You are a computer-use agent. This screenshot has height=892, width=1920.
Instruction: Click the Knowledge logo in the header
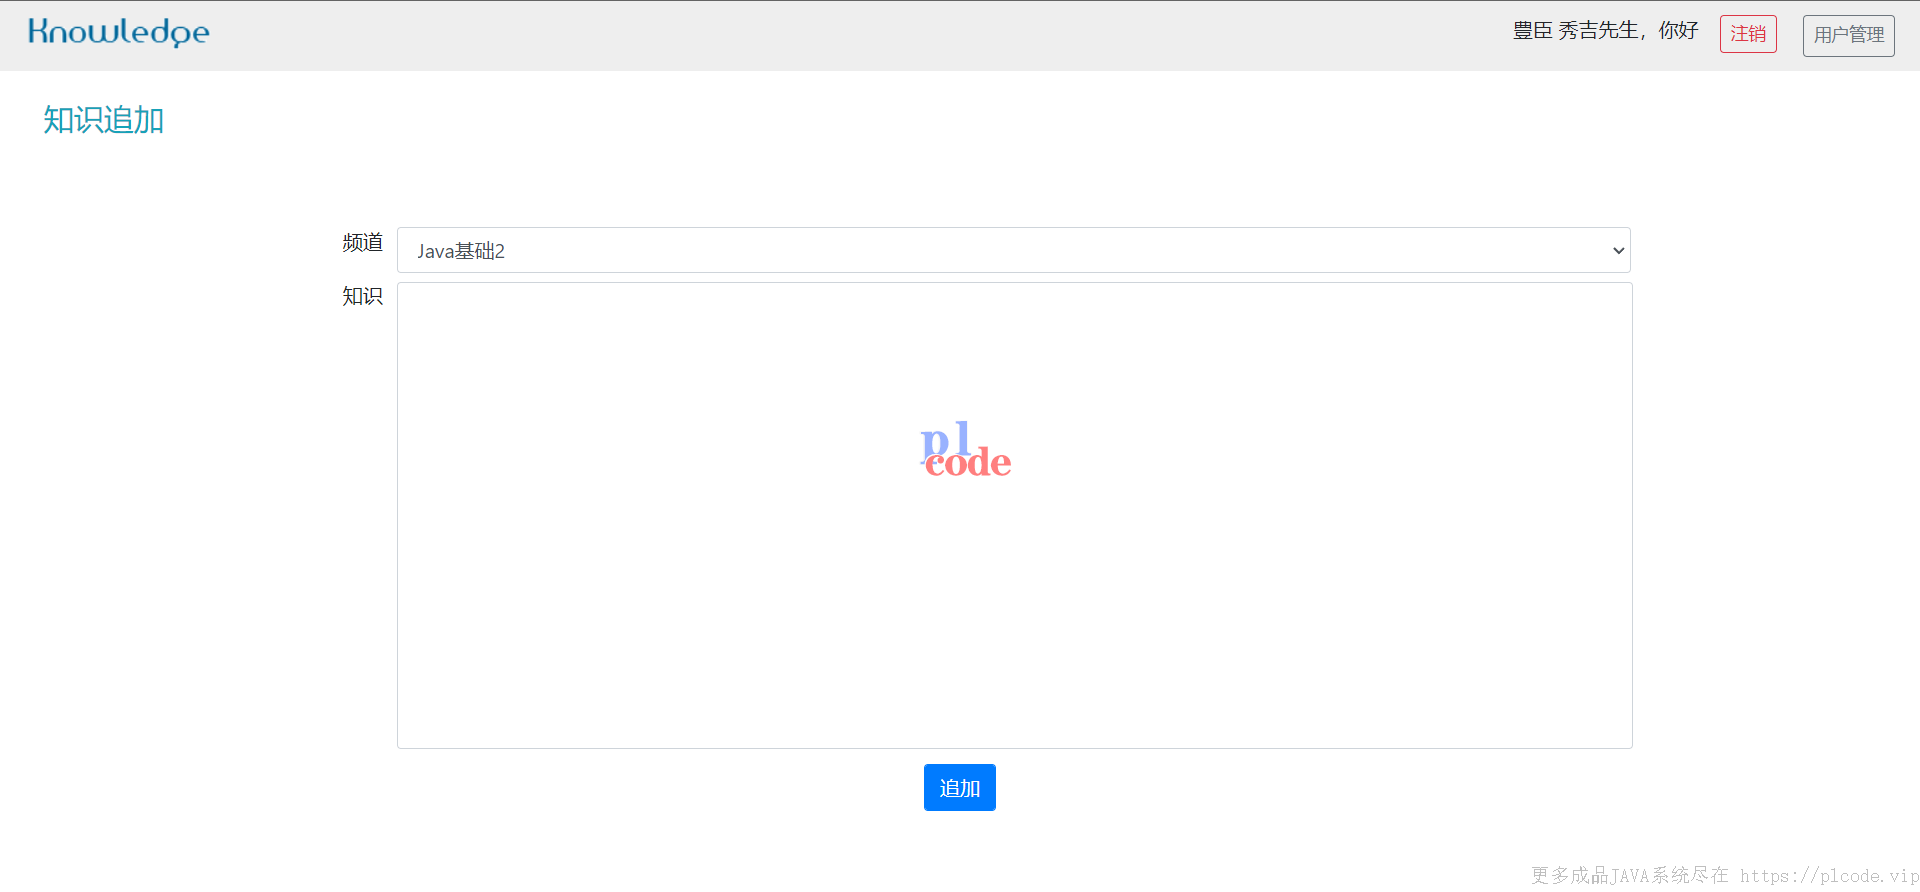pos(119,32)
